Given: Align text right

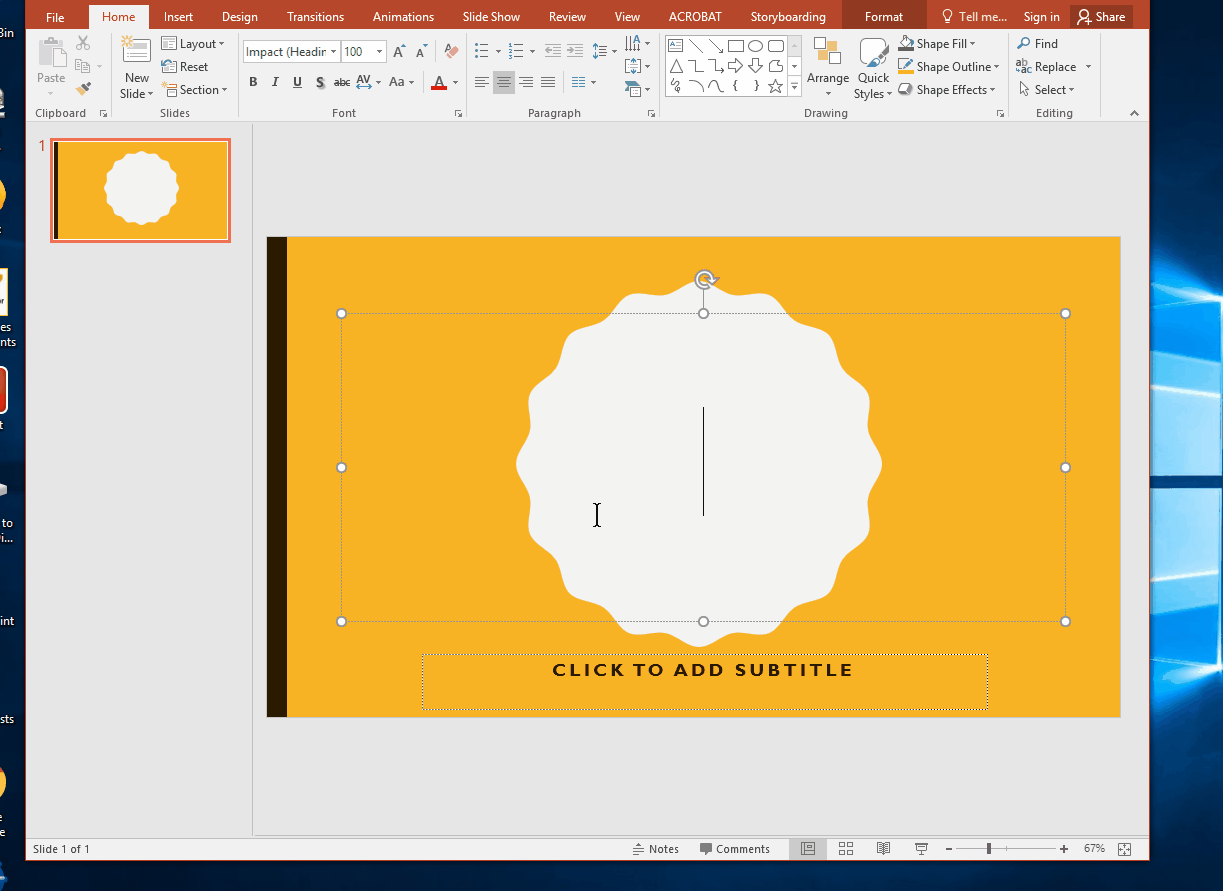Looking at the screenshot, I should [526, 82].
